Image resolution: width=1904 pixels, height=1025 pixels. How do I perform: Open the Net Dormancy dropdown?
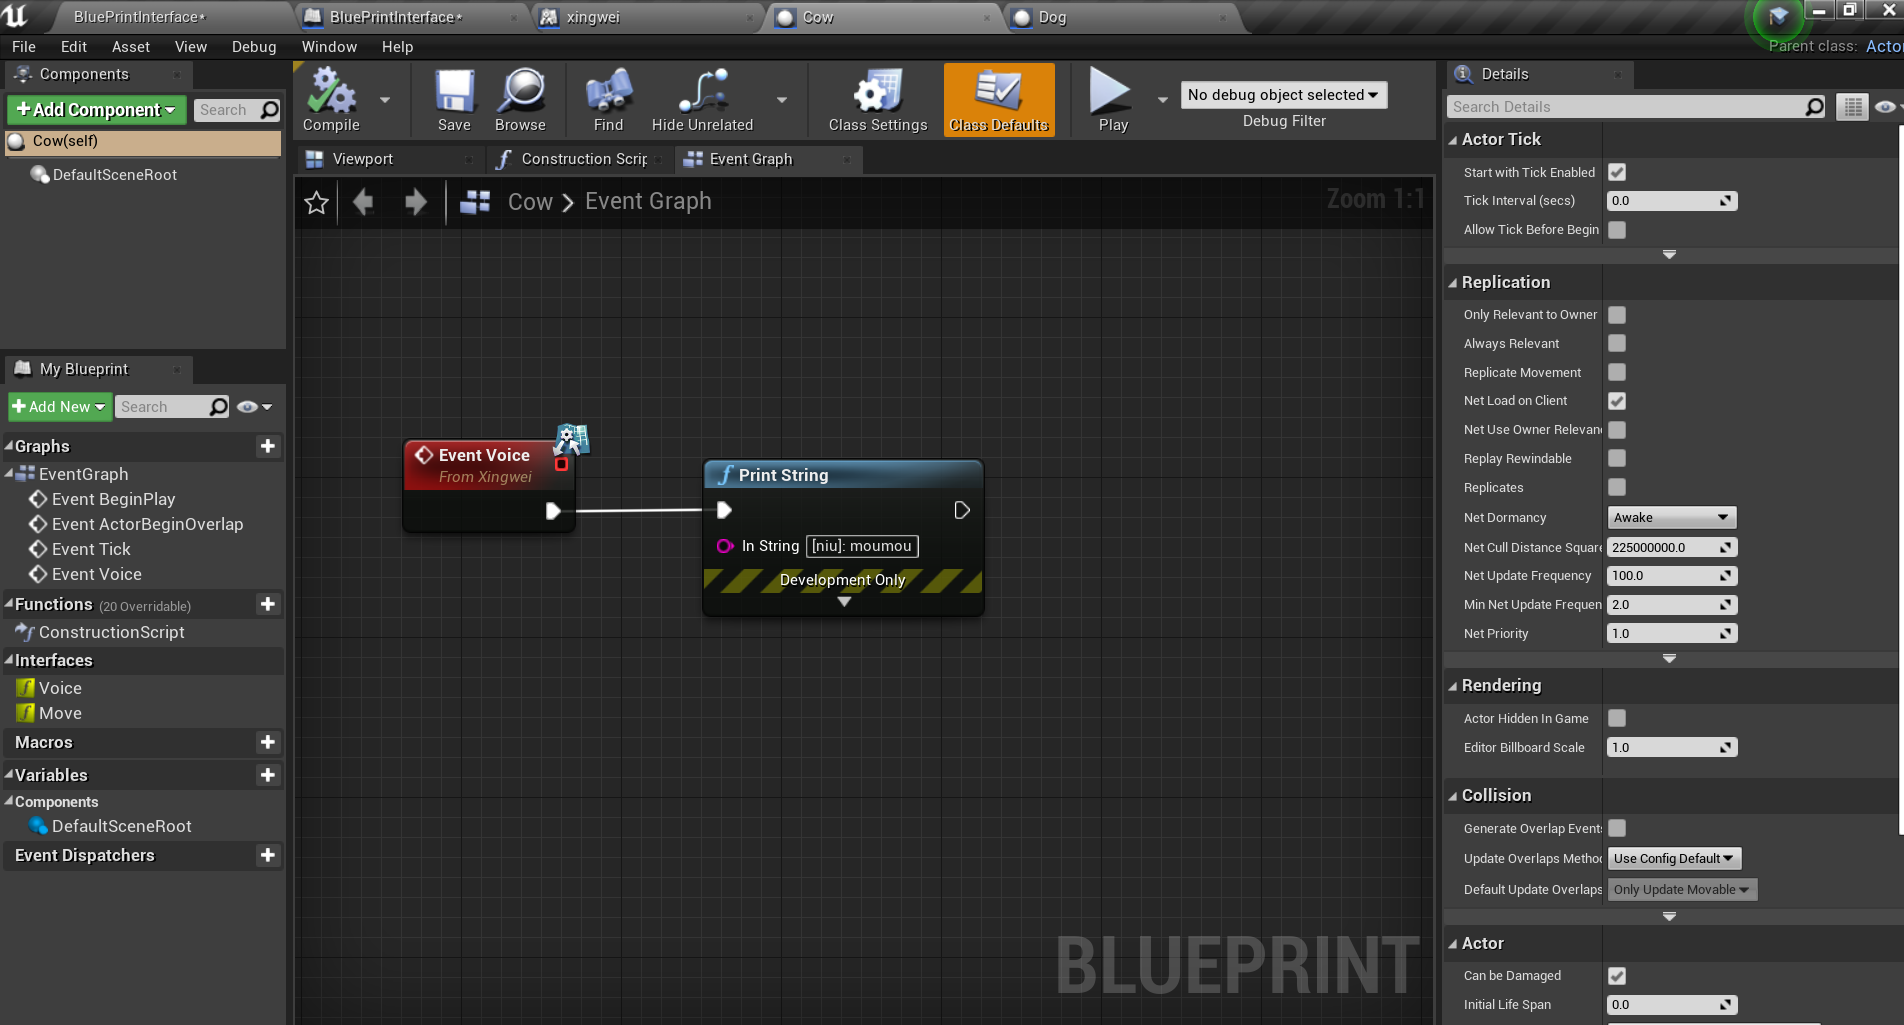point(1671,517)
